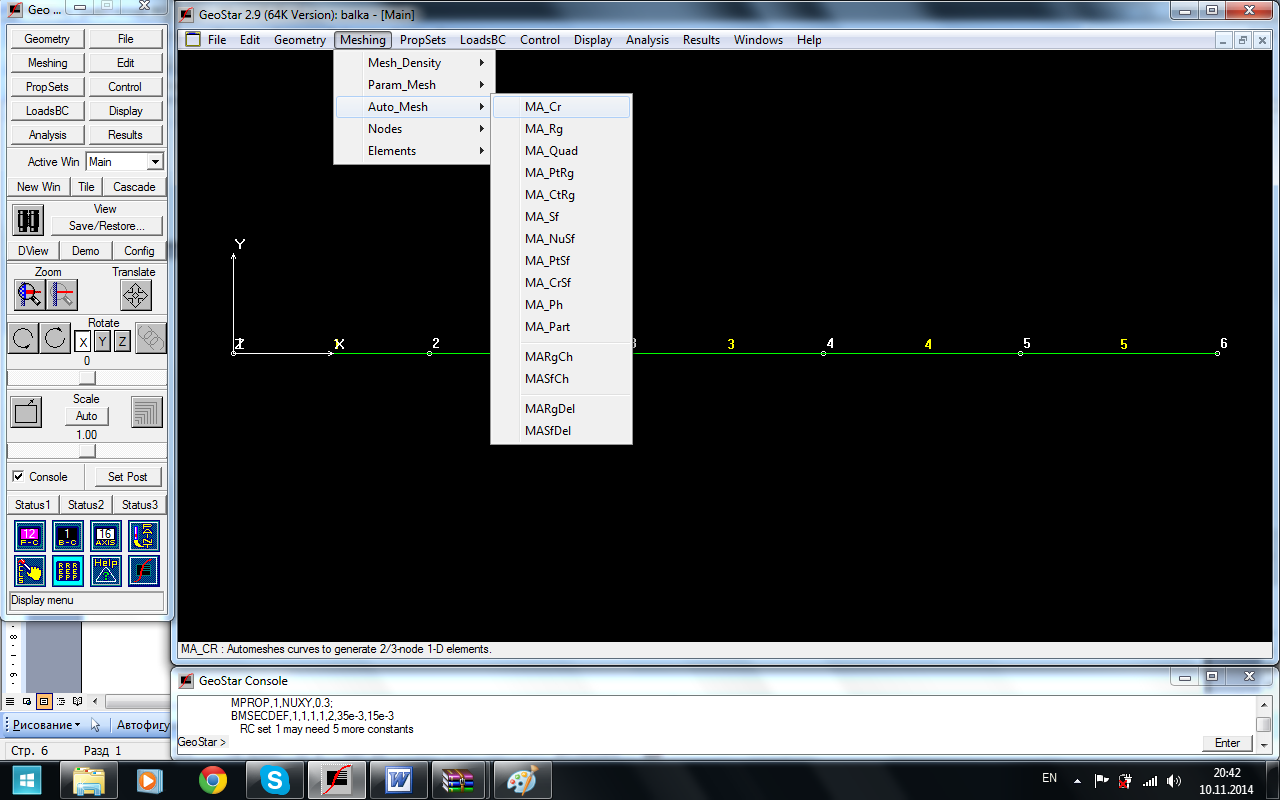Viewport: 1280px width, 800px height.
Task: Select MA_Quad menu entry
Action: [x=561, y=151]
